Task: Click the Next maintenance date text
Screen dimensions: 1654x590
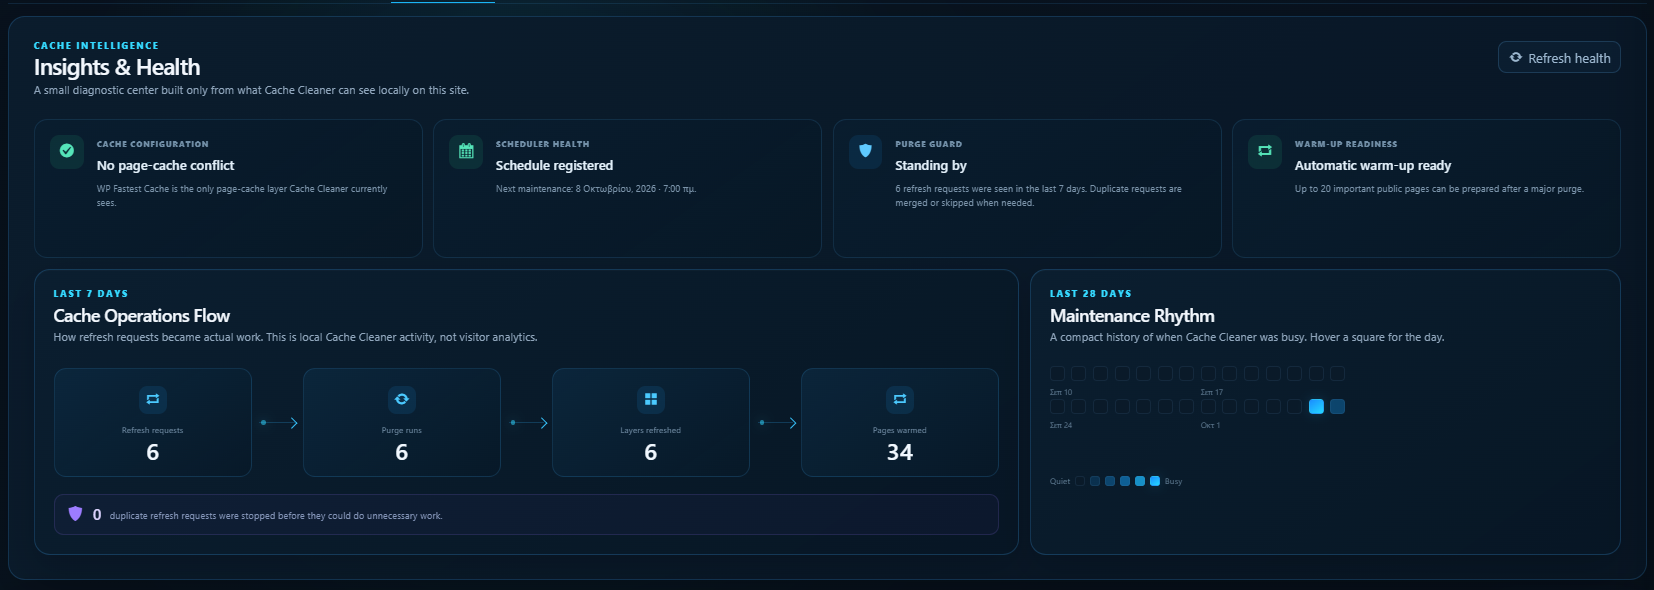Action: (596, 189)
